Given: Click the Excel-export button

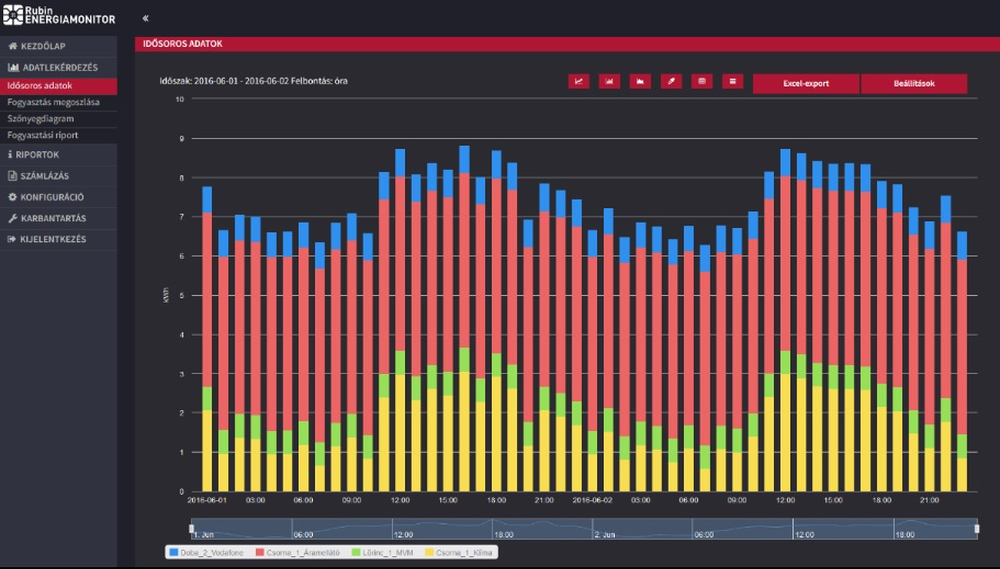Looking at the screenshot, I should (x=806, y=84).
